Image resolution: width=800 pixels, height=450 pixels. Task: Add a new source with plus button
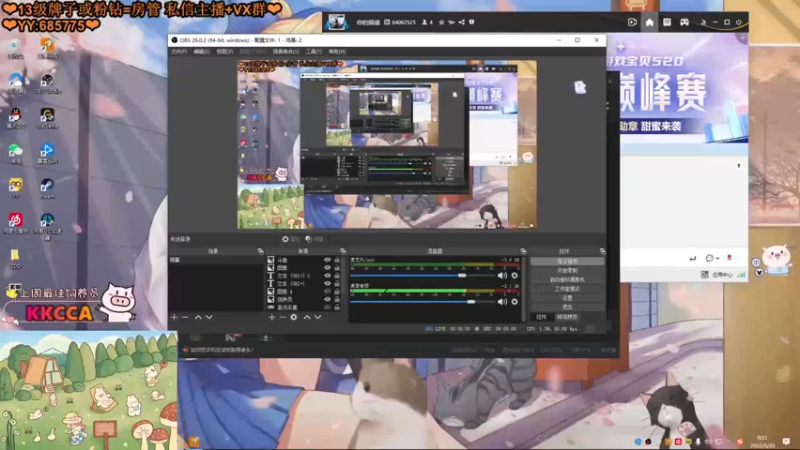coord(271,317)
